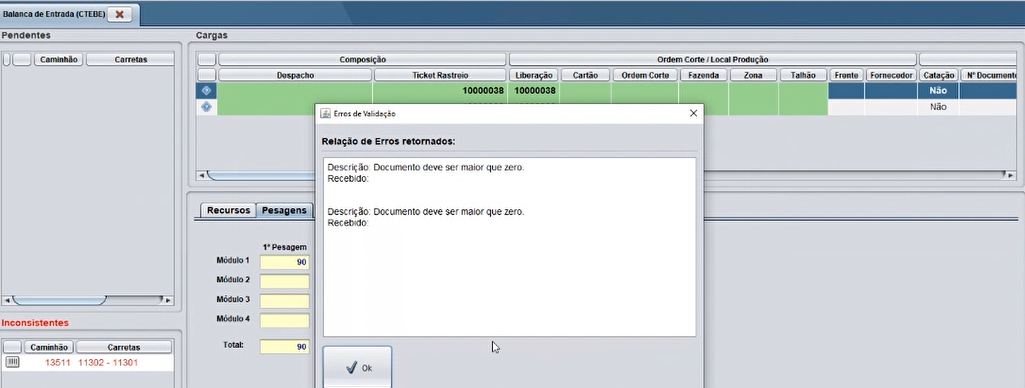The height and width of the screenshot is (388, 1025).
Task: Click the Pendentes scrollbar right arrow
Action: 168,300
